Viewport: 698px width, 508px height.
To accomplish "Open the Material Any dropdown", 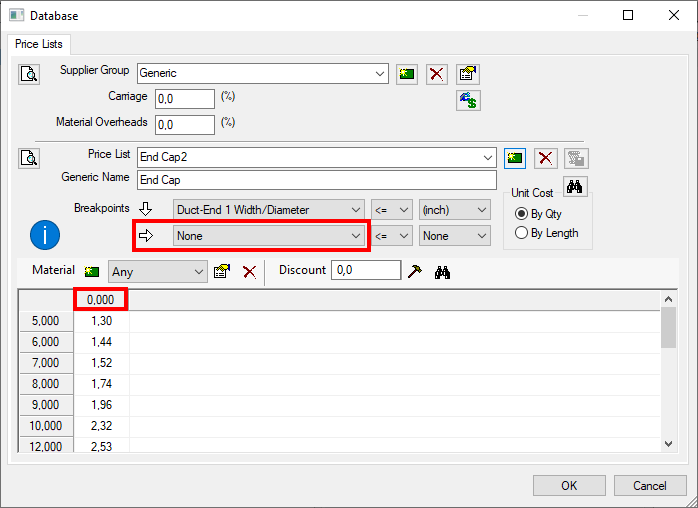I will point(158,272).
